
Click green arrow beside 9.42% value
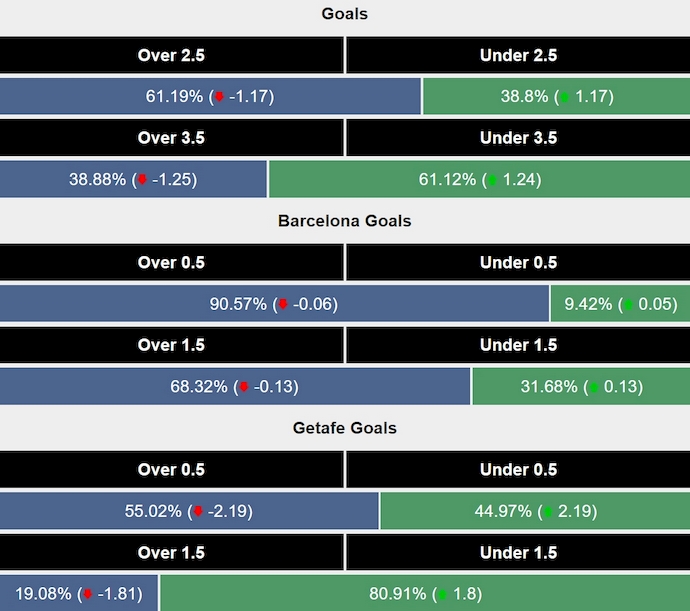629,304
